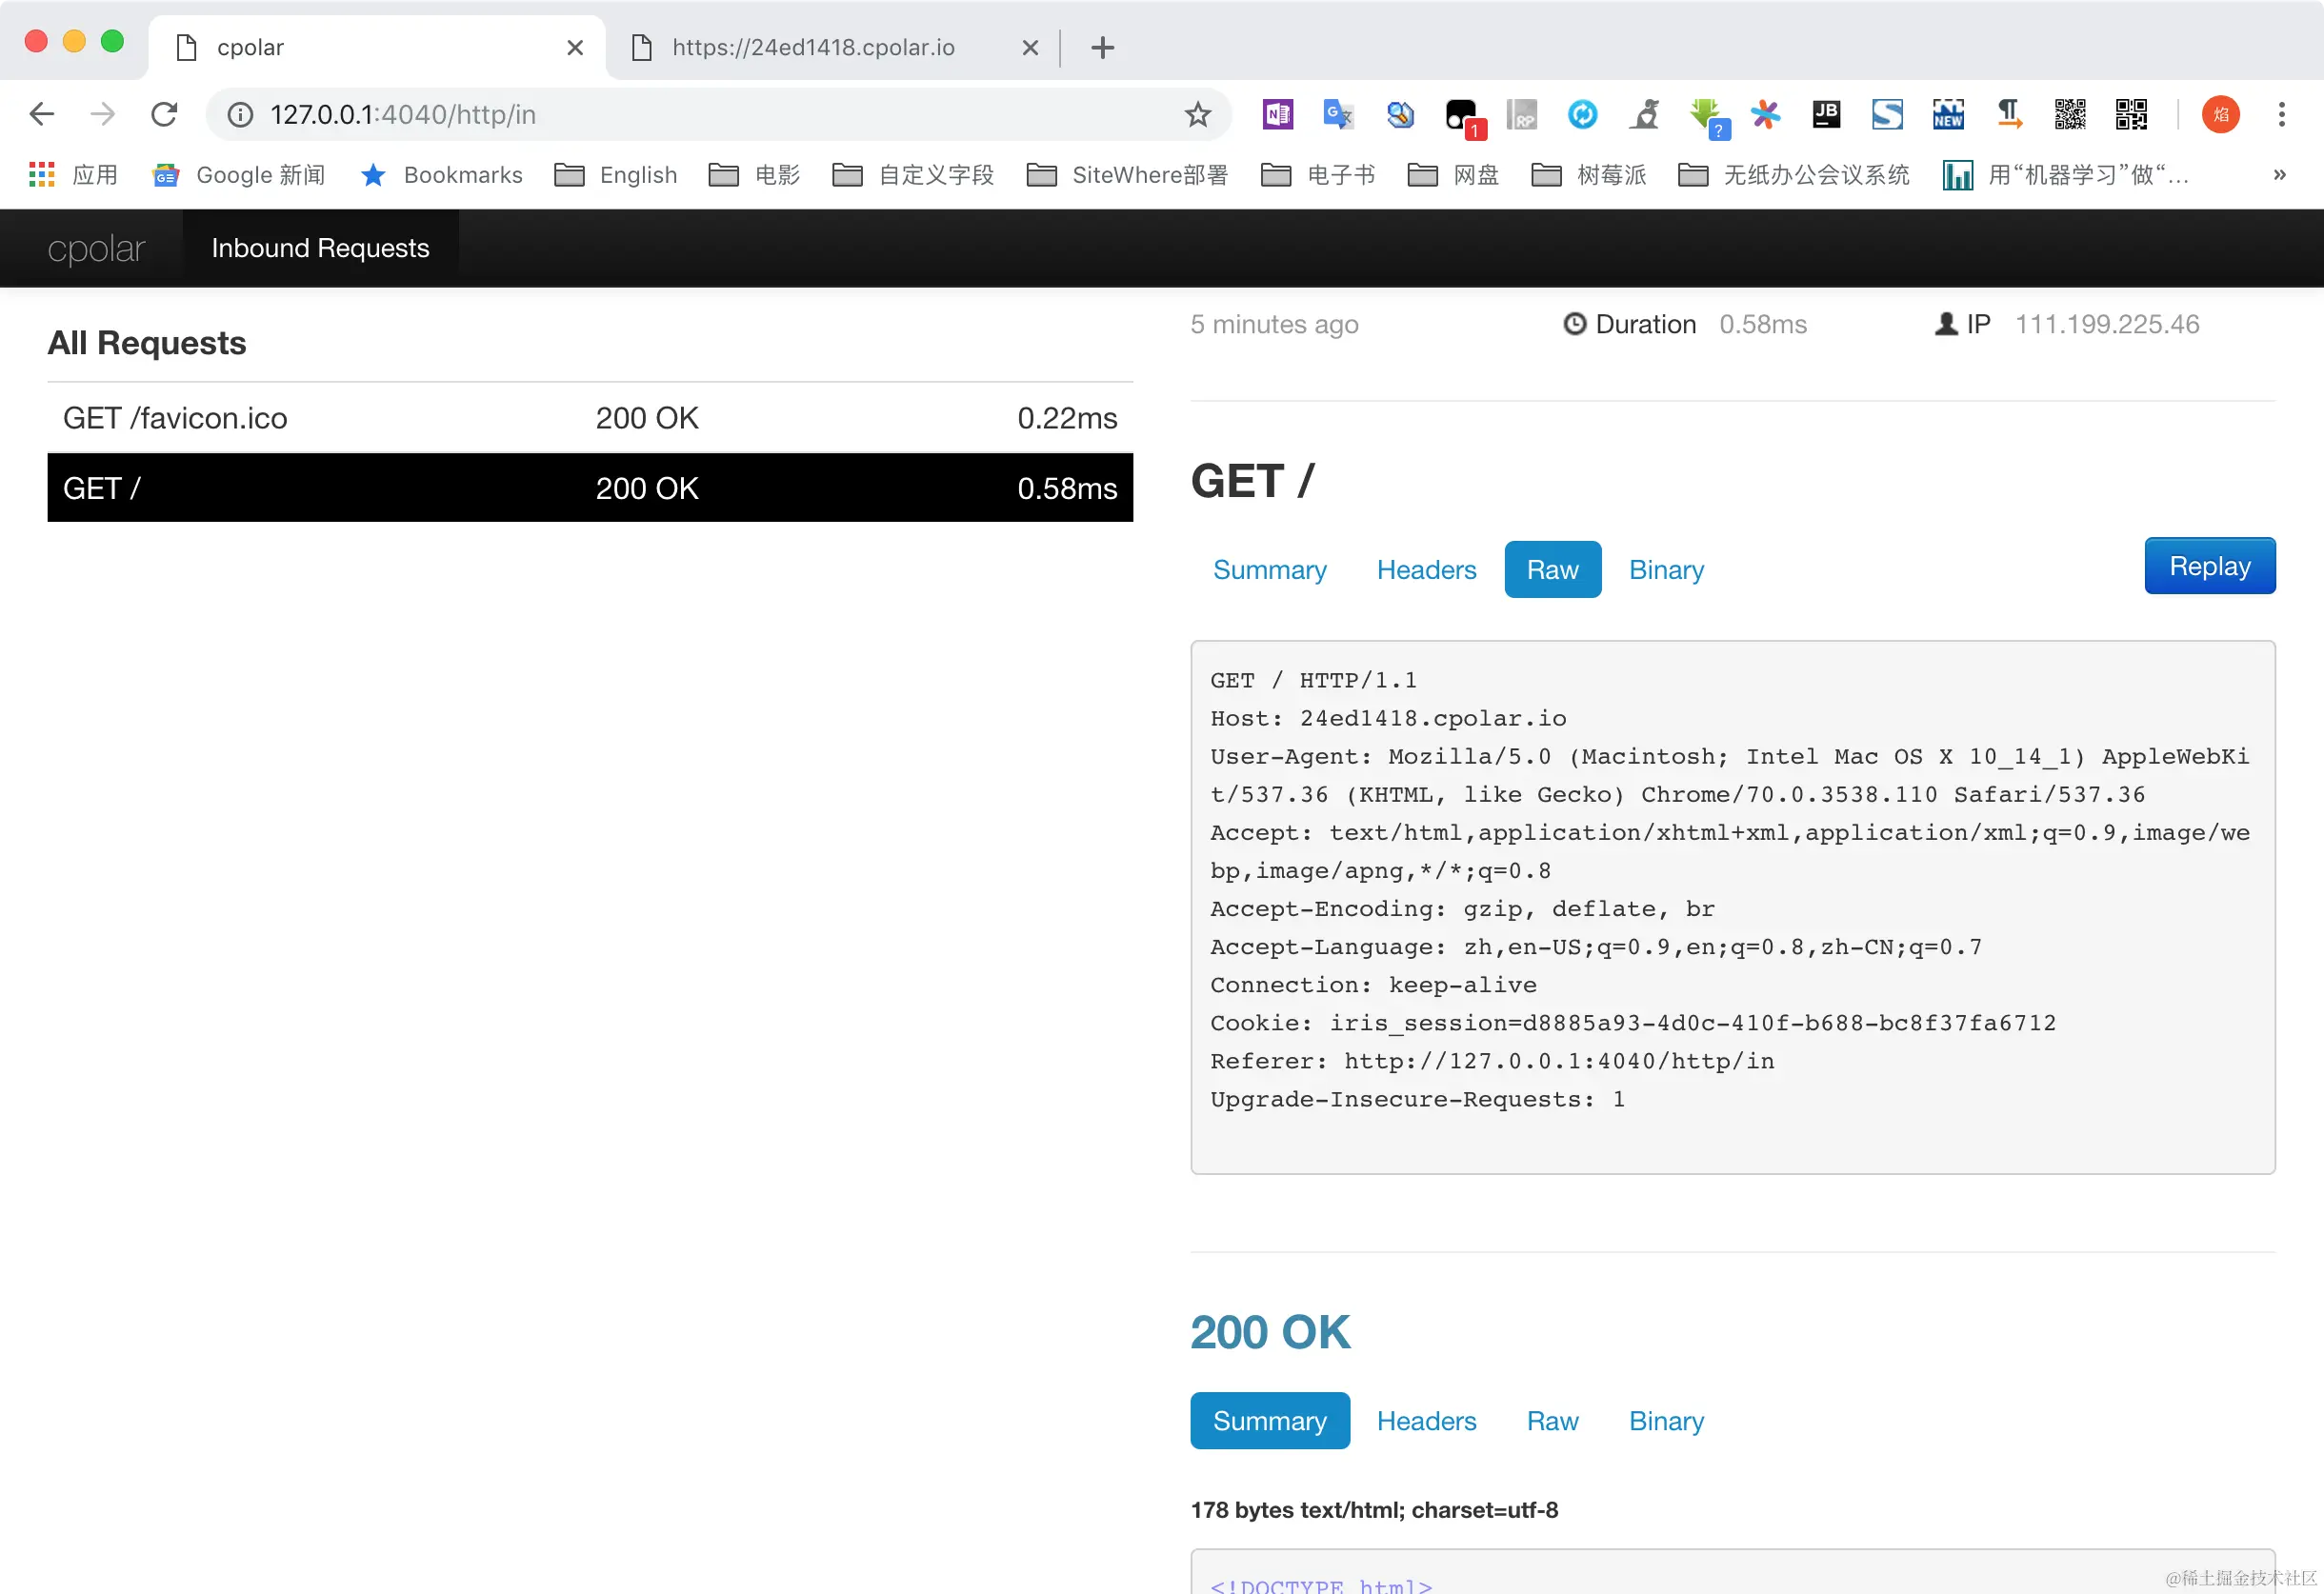Go back to previous page
Image resolution: width=2324 pixels, height=1594 pixels.
pos(42,115)
